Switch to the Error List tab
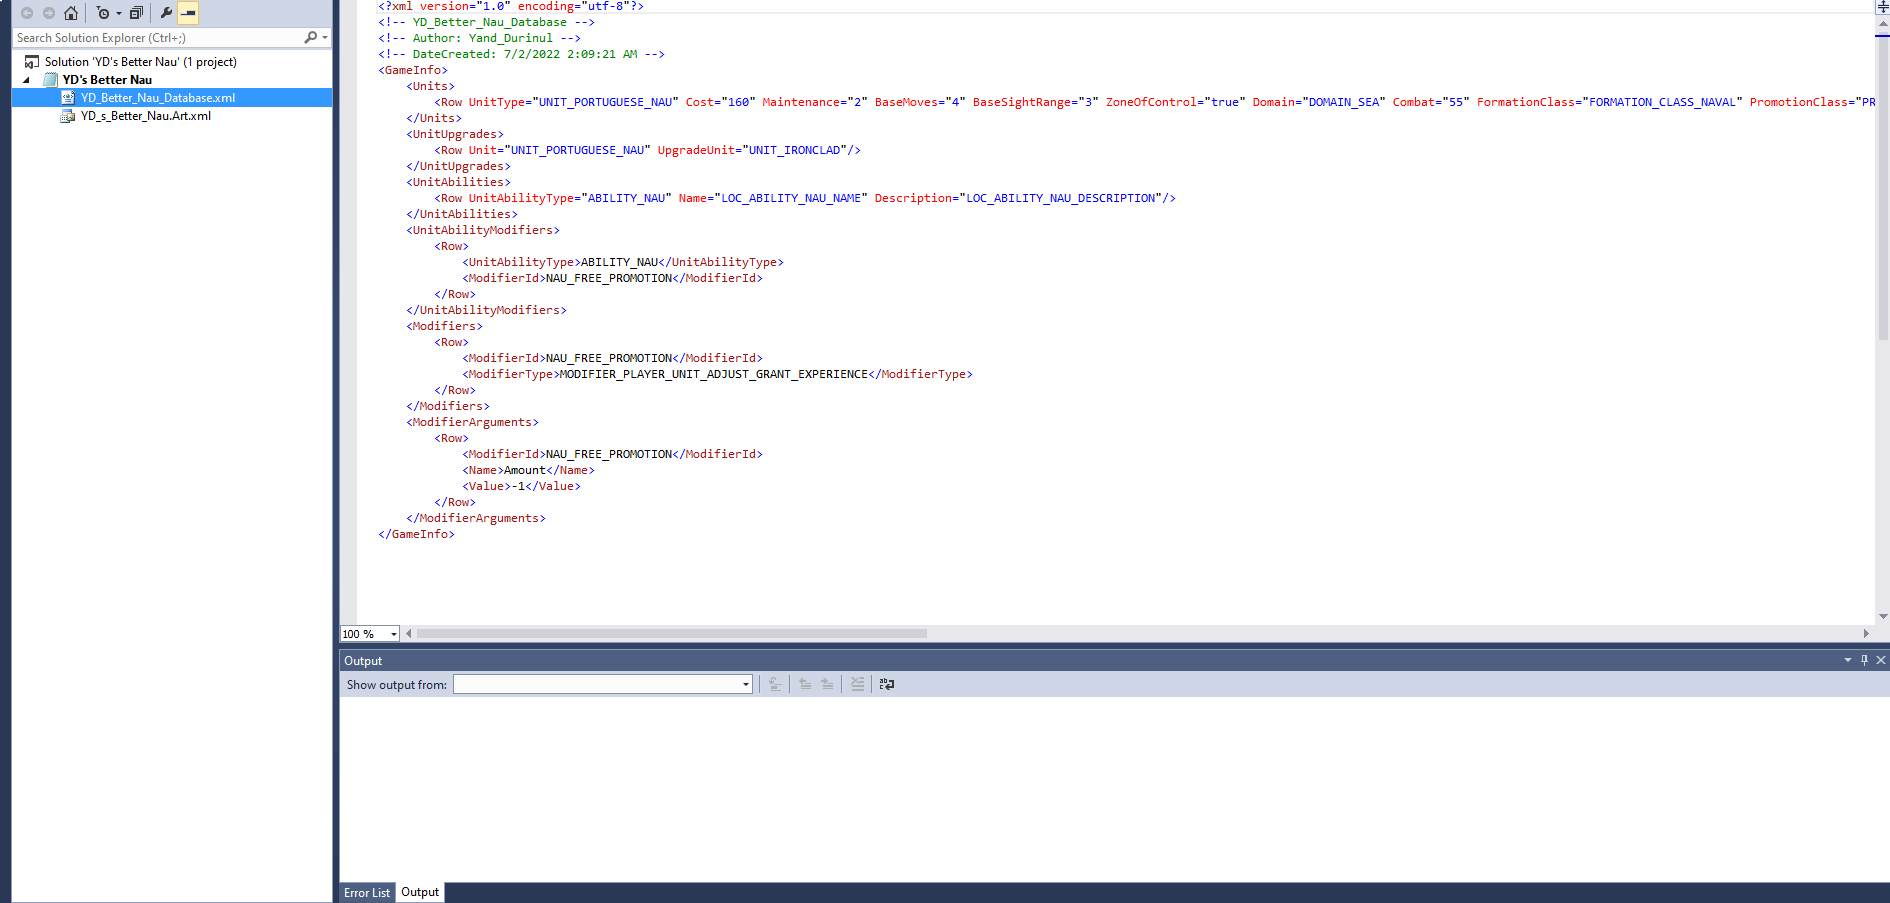The width and height of the screenshot is (1890, 903). pos(367,893)
